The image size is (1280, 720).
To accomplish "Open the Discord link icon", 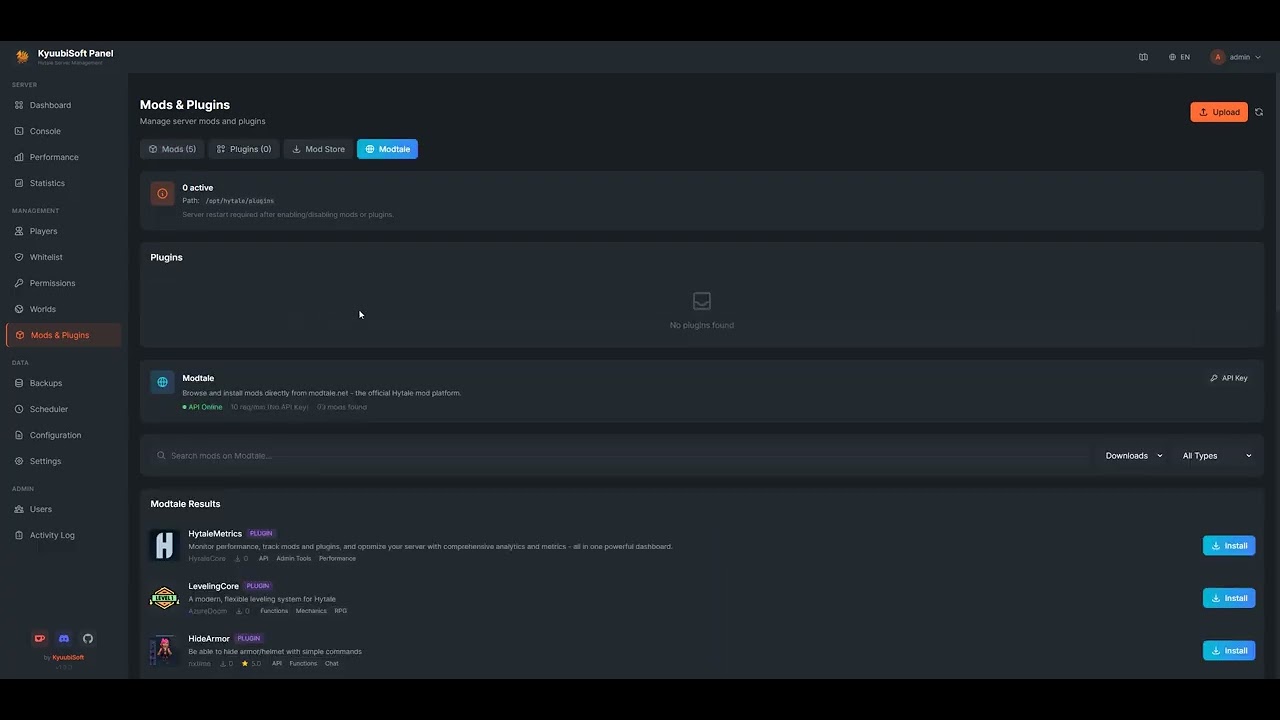I will 64,638.
